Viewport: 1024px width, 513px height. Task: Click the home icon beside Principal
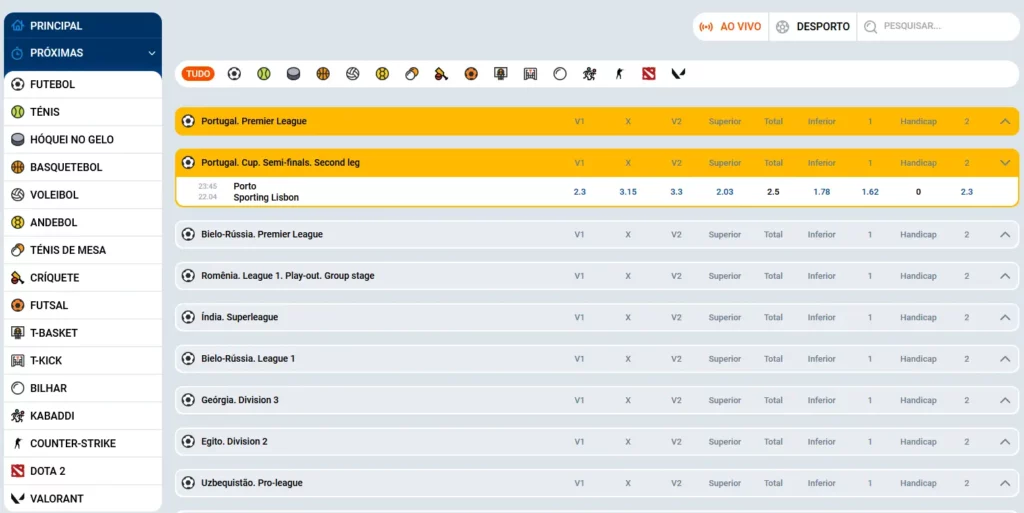[x=18, y=26]
